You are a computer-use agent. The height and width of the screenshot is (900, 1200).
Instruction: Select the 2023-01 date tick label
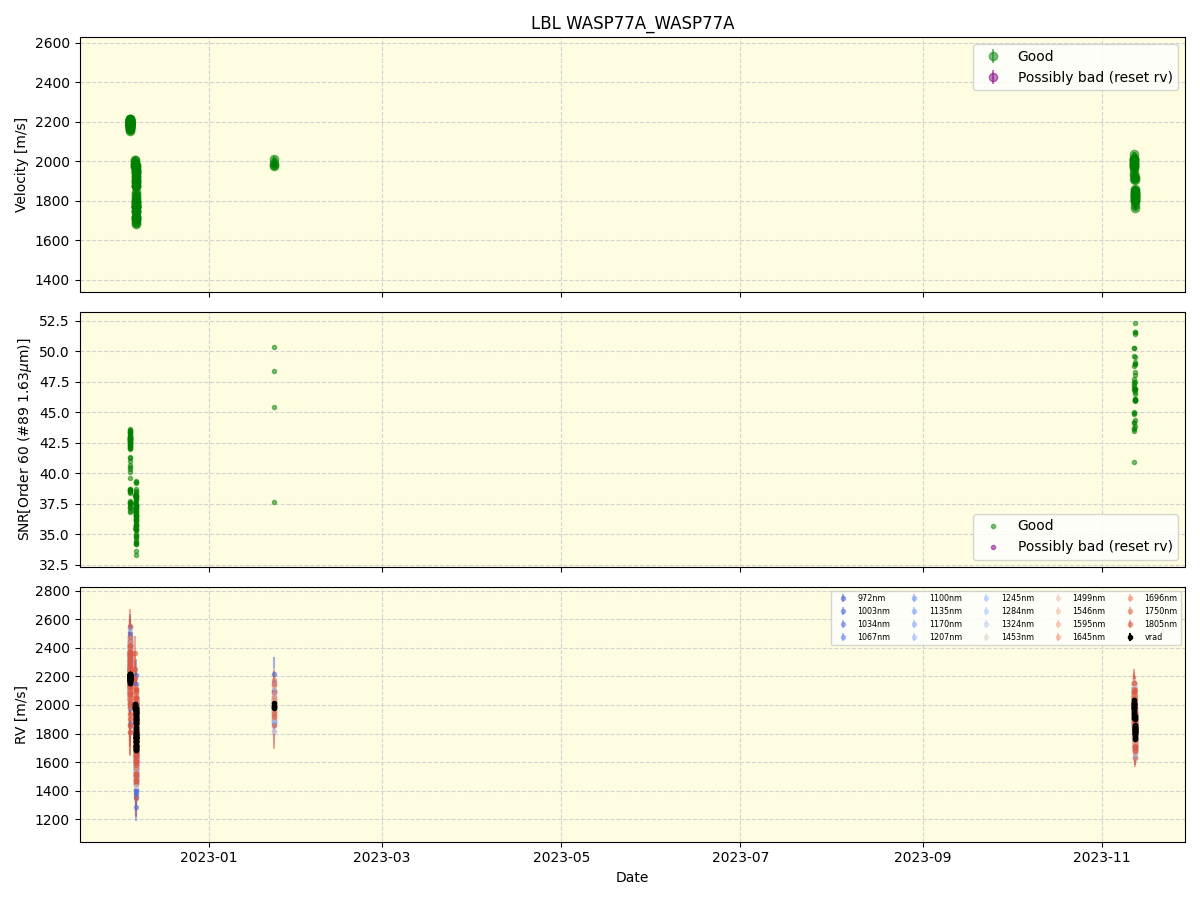click(x=209, y=856)
